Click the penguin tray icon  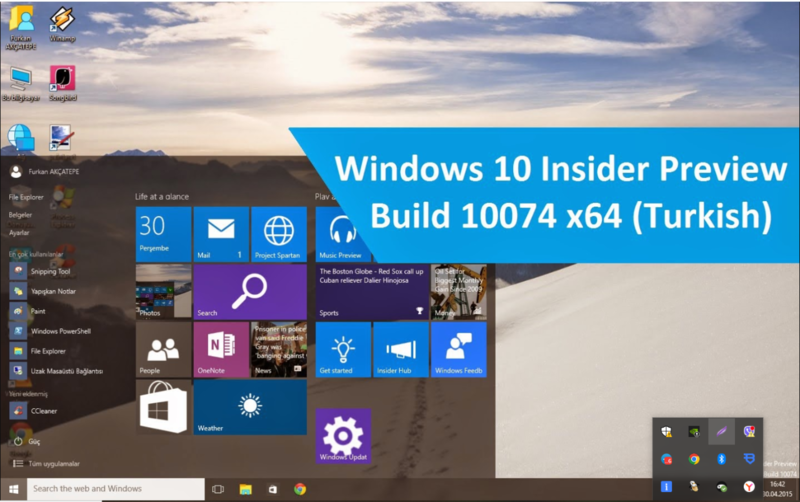click(694, 486)
